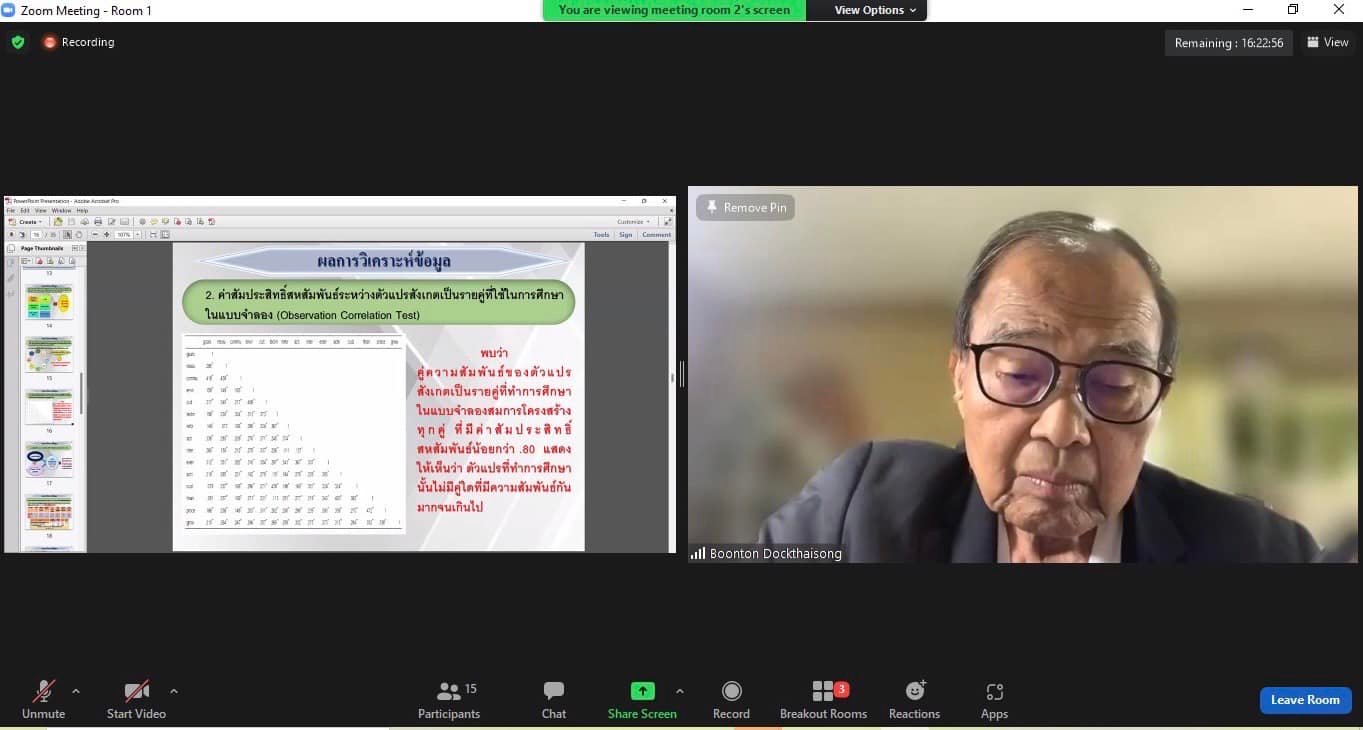Start Video with the camera button
This screenshot has width=1363, height=730.
[136, 700]
